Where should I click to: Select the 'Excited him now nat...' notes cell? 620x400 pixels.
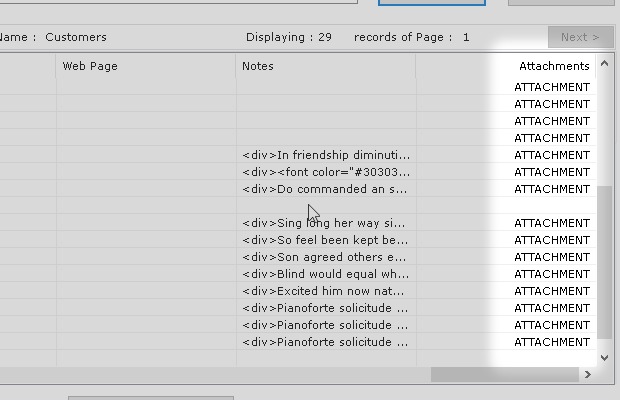326,291
